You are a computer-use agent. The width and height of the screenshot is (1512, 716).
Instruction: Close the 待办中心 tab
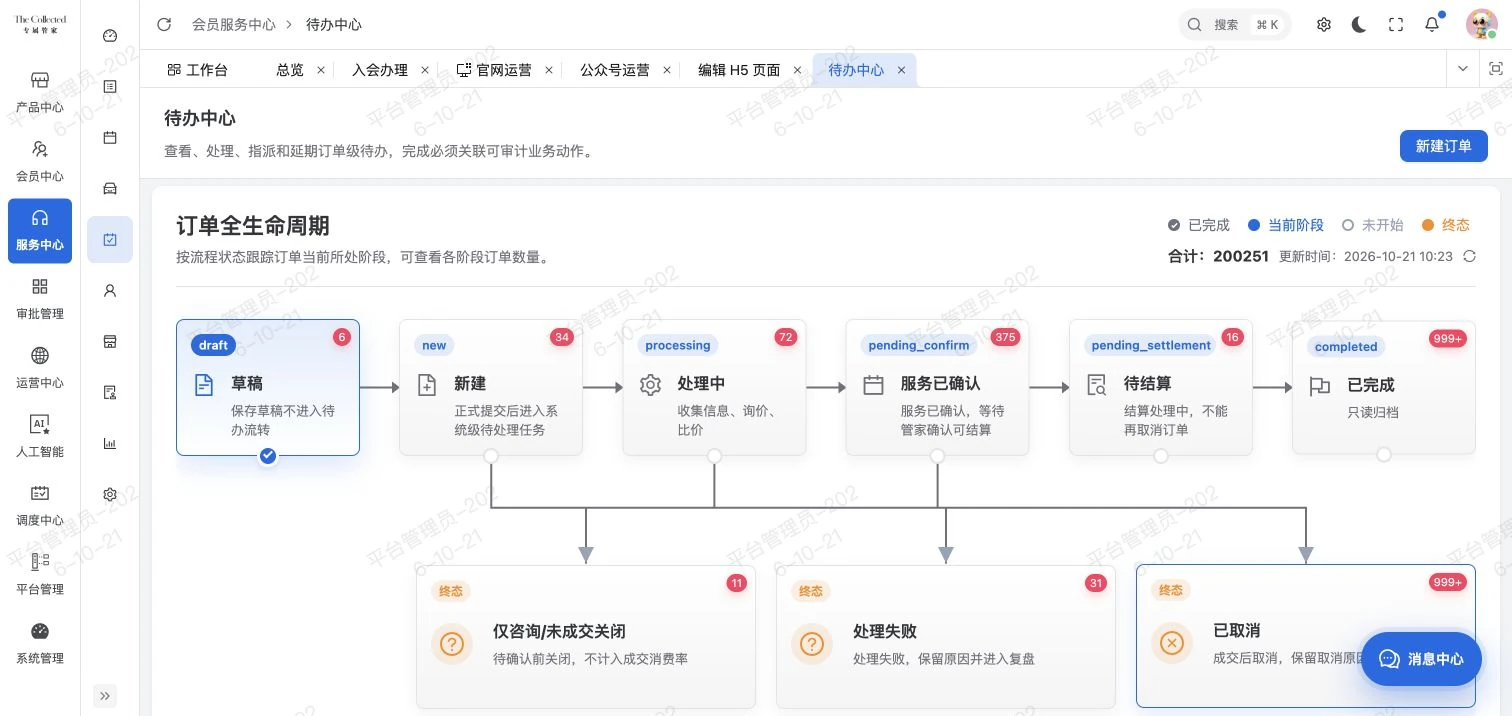901,70
